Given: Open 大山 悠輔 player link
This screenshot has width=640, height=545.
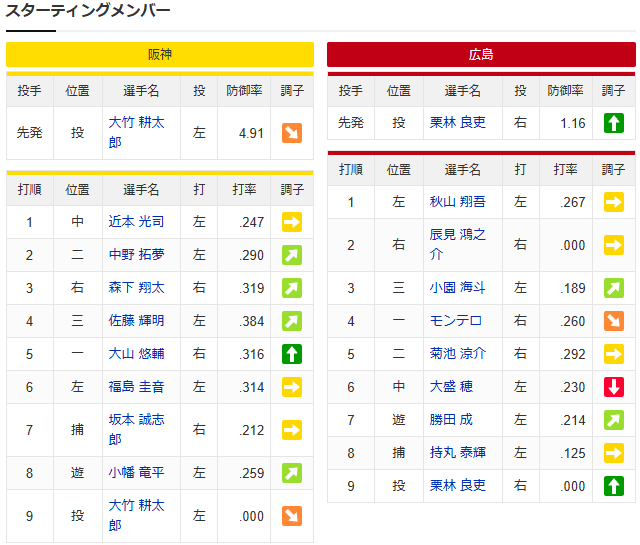Looking at the screenshot, I should click(x=136, y=354).
